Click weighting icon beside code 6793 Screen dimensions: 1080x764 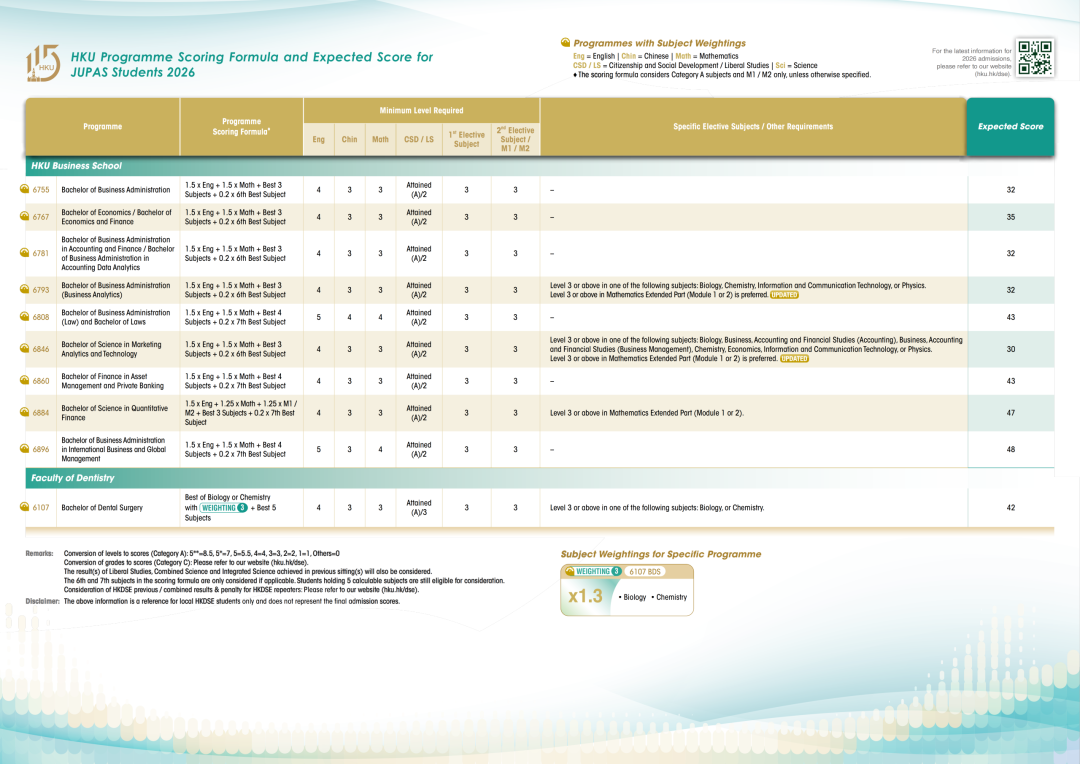(x=25, y=289)
